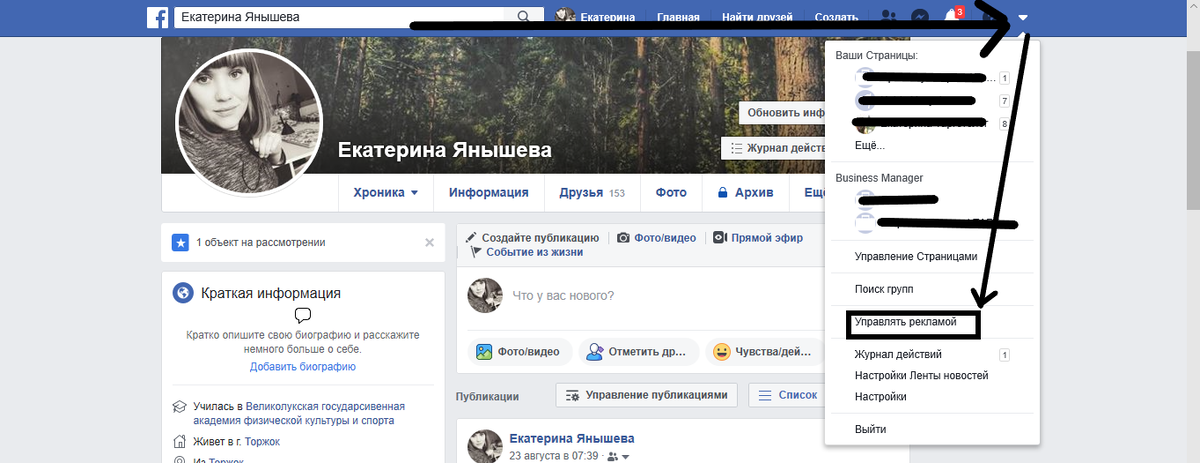Open the Архив tab
This screenshot has height=463, width=1200.
click(745, 192)
